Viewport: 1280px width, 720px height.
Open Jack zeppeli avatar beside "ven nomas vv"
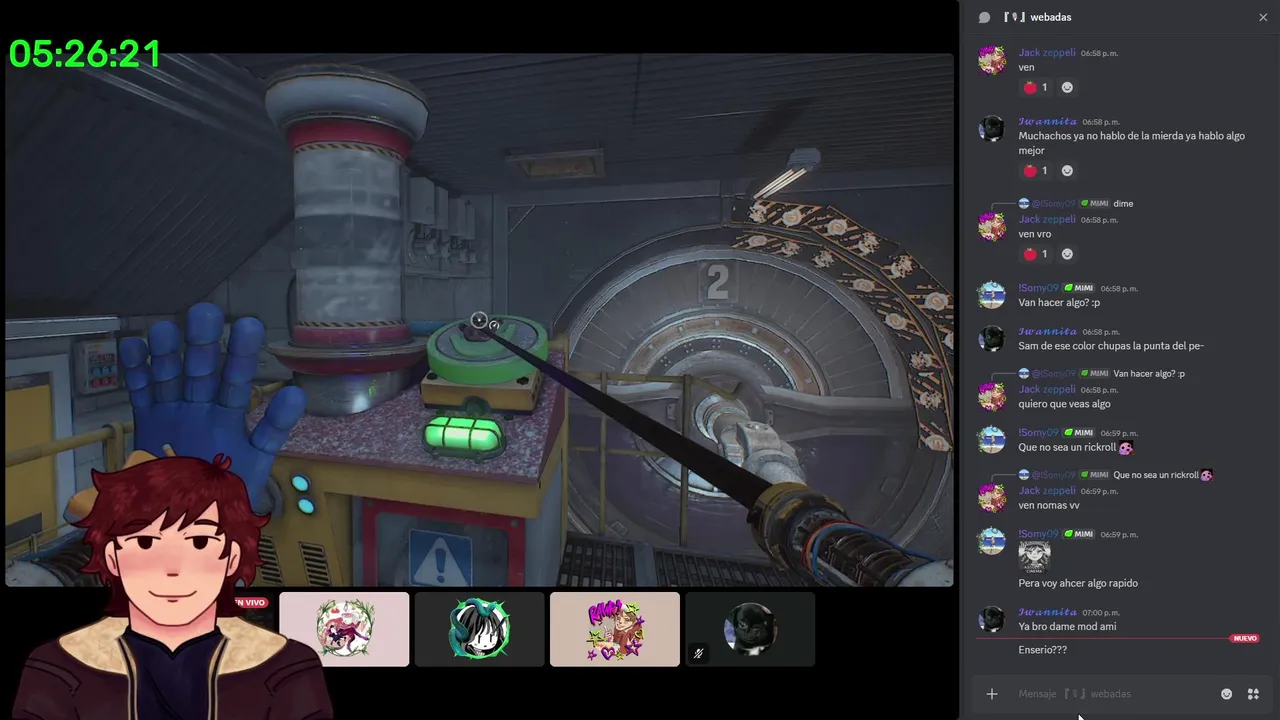tap(992, 497)
